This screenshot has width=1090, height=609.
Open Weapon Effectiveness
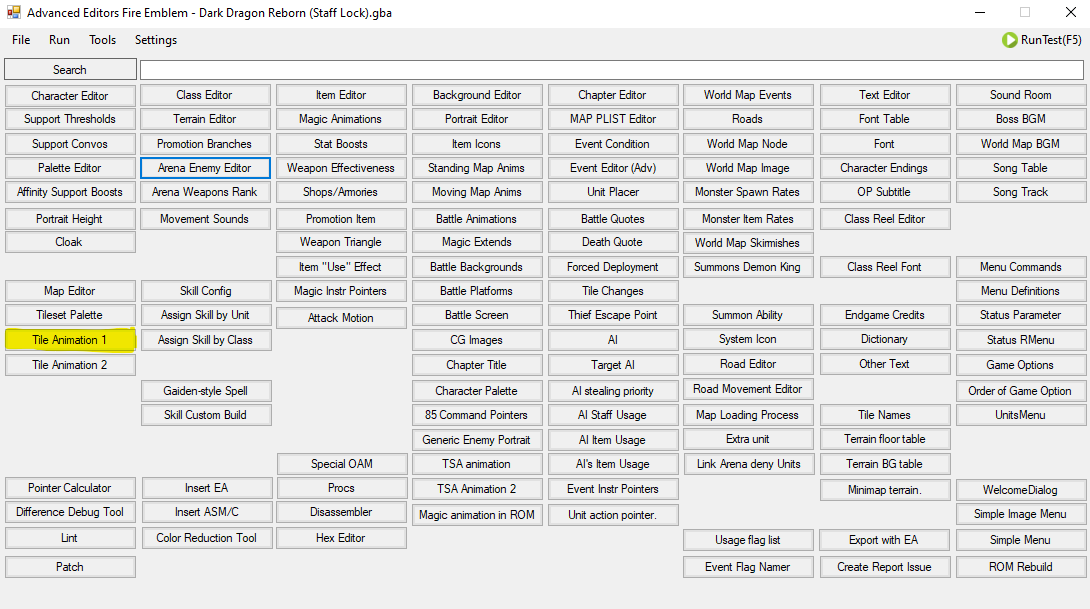coord(341,168)
